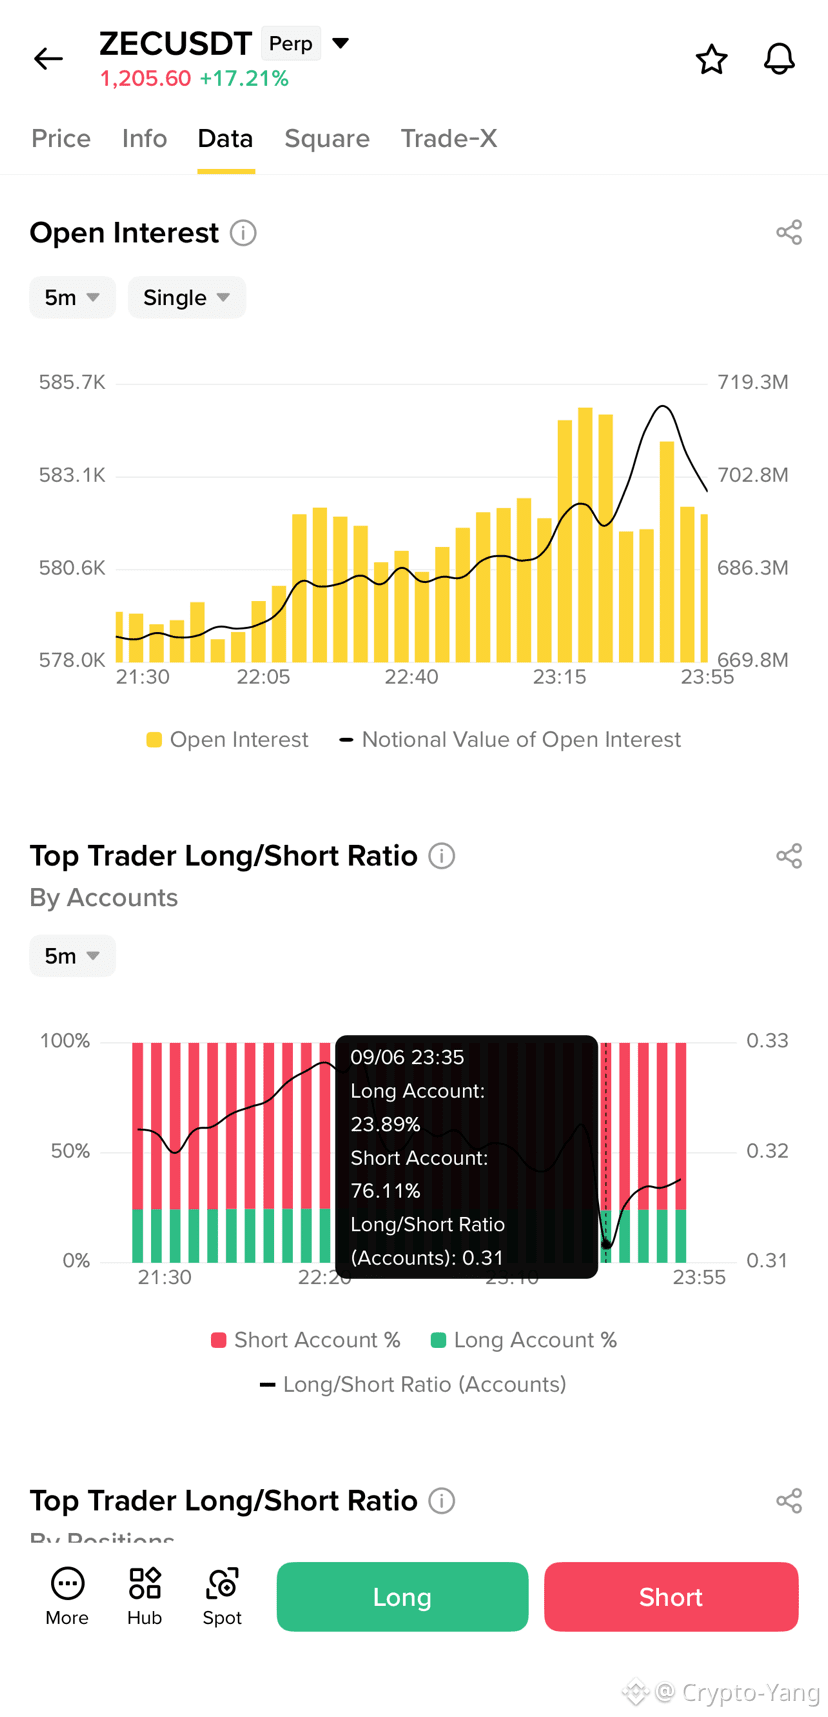The height and width of the screenshot is (1717, 828).
Task: Switch to the Square tab
Action: (x=327, y=139)
